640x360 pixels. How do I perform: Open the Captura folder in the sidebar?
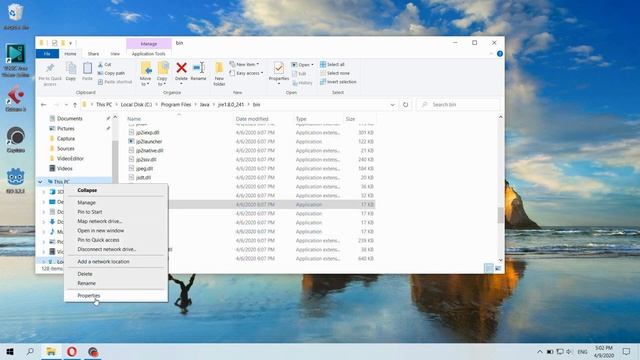pos(66,139)
